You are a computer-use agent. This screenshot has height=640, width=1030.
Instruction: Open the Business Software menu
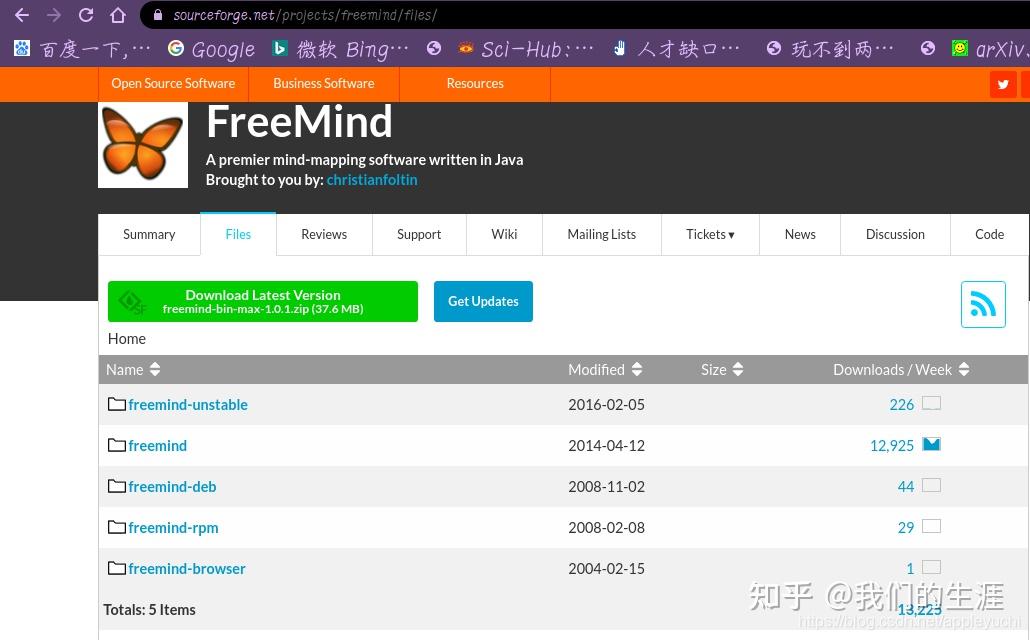324,83
